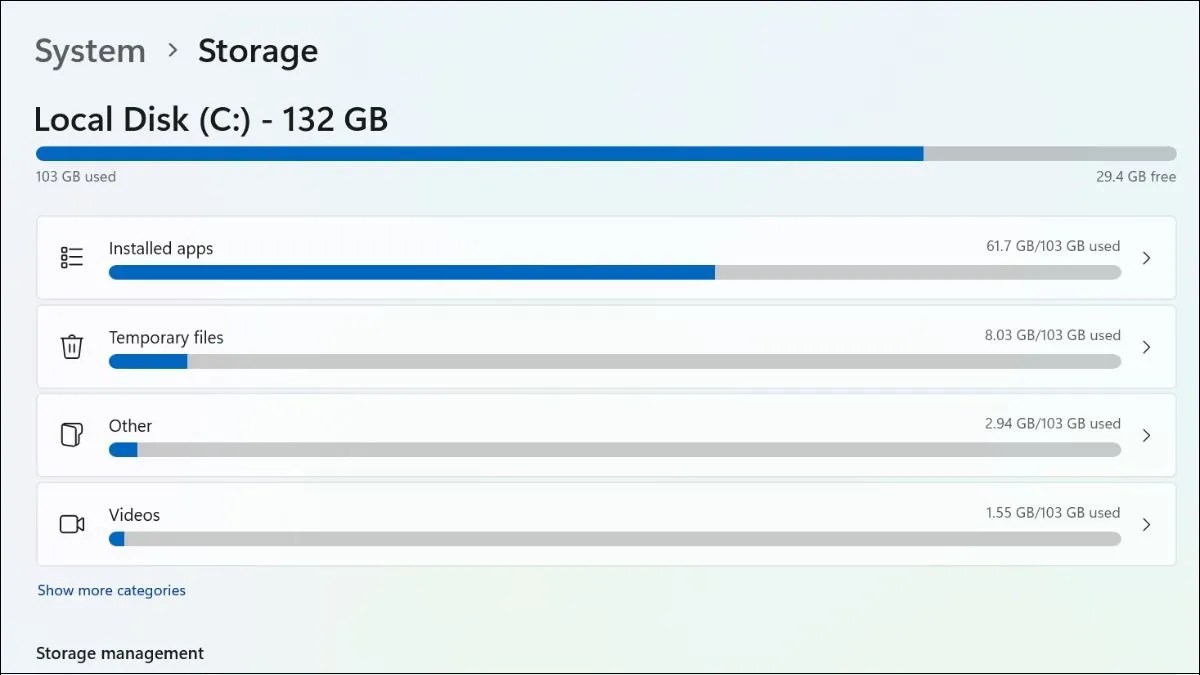This screenshot has width=1200, height=675.
Task: Click the Videos camera icon
Action: (71, 524)
